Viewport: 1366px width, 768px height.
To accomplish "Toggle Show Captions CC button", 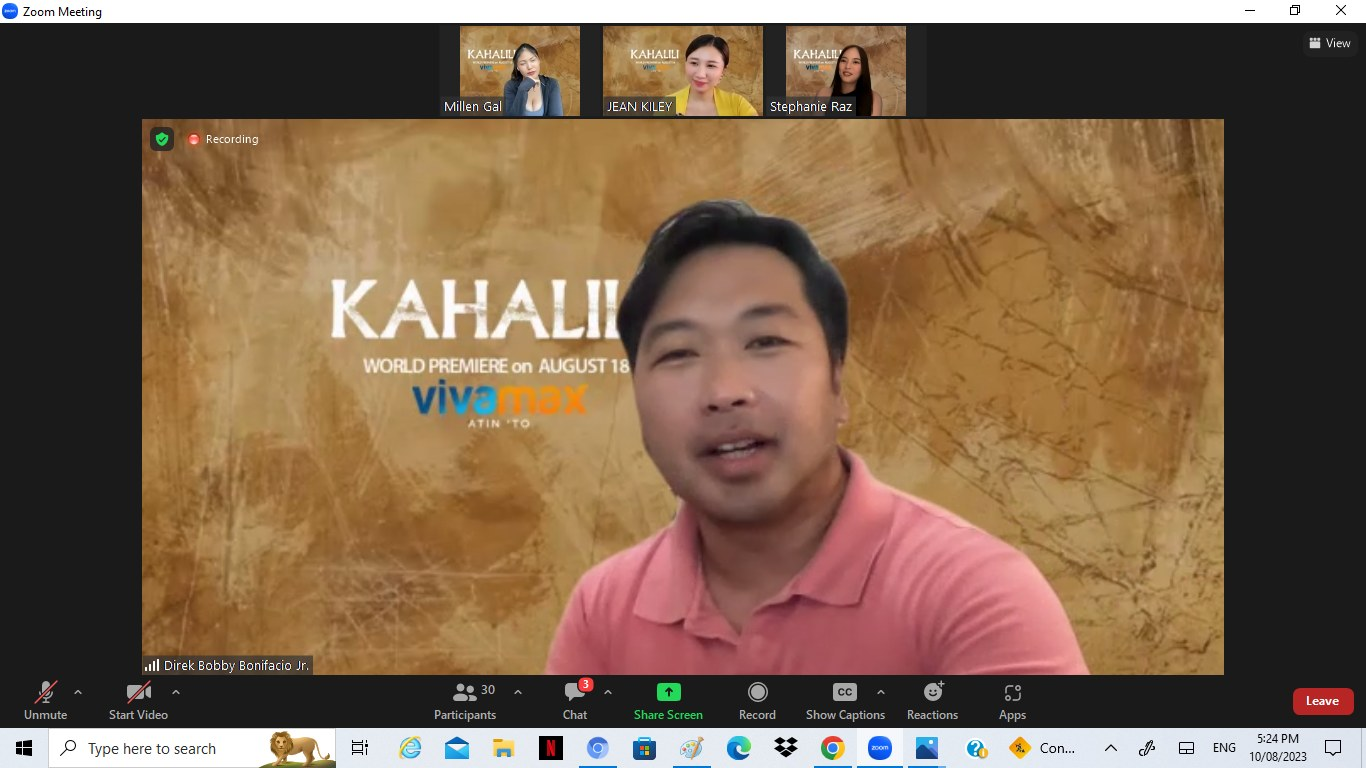I will point(845,701).
